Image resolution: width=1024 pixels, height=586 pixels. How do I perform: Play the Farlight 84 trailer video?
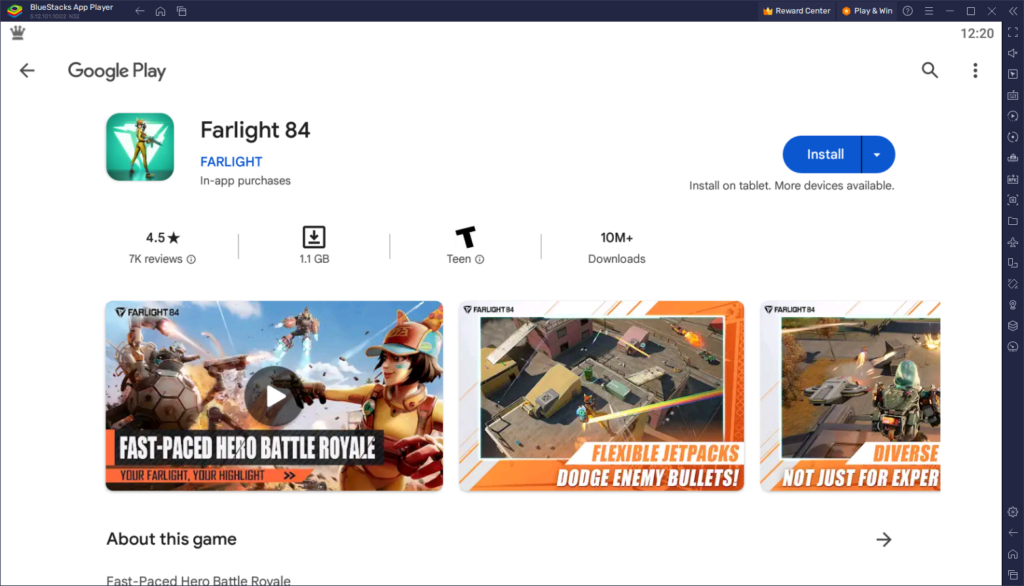click(273, 396)
